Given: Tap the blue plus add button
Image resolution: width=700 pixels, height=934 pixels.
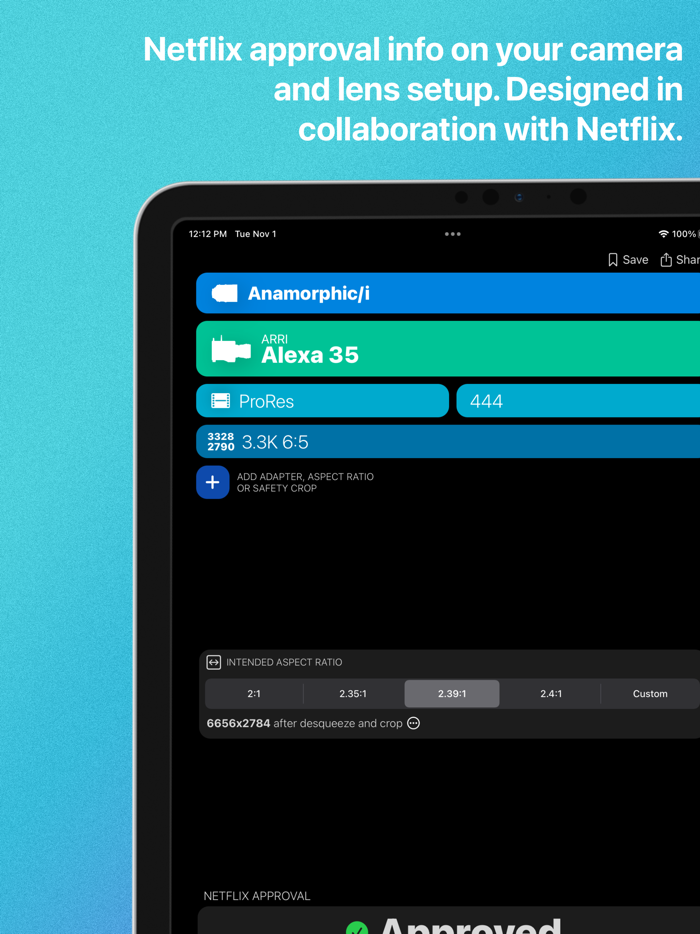Looking at the screenshot, I should click(213, 482).
